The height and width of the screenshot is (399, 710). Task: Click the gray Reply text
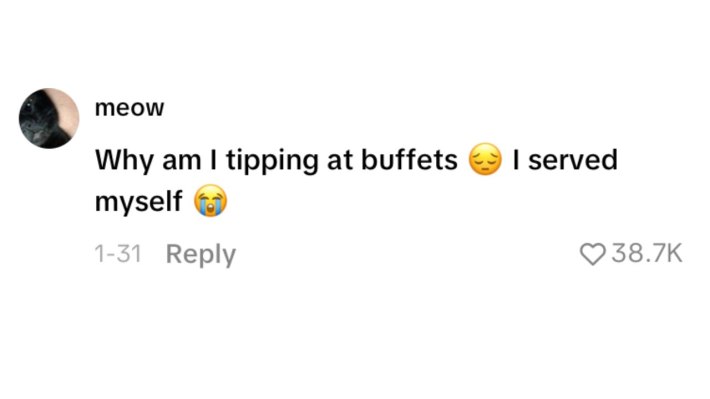pos(201,255)
